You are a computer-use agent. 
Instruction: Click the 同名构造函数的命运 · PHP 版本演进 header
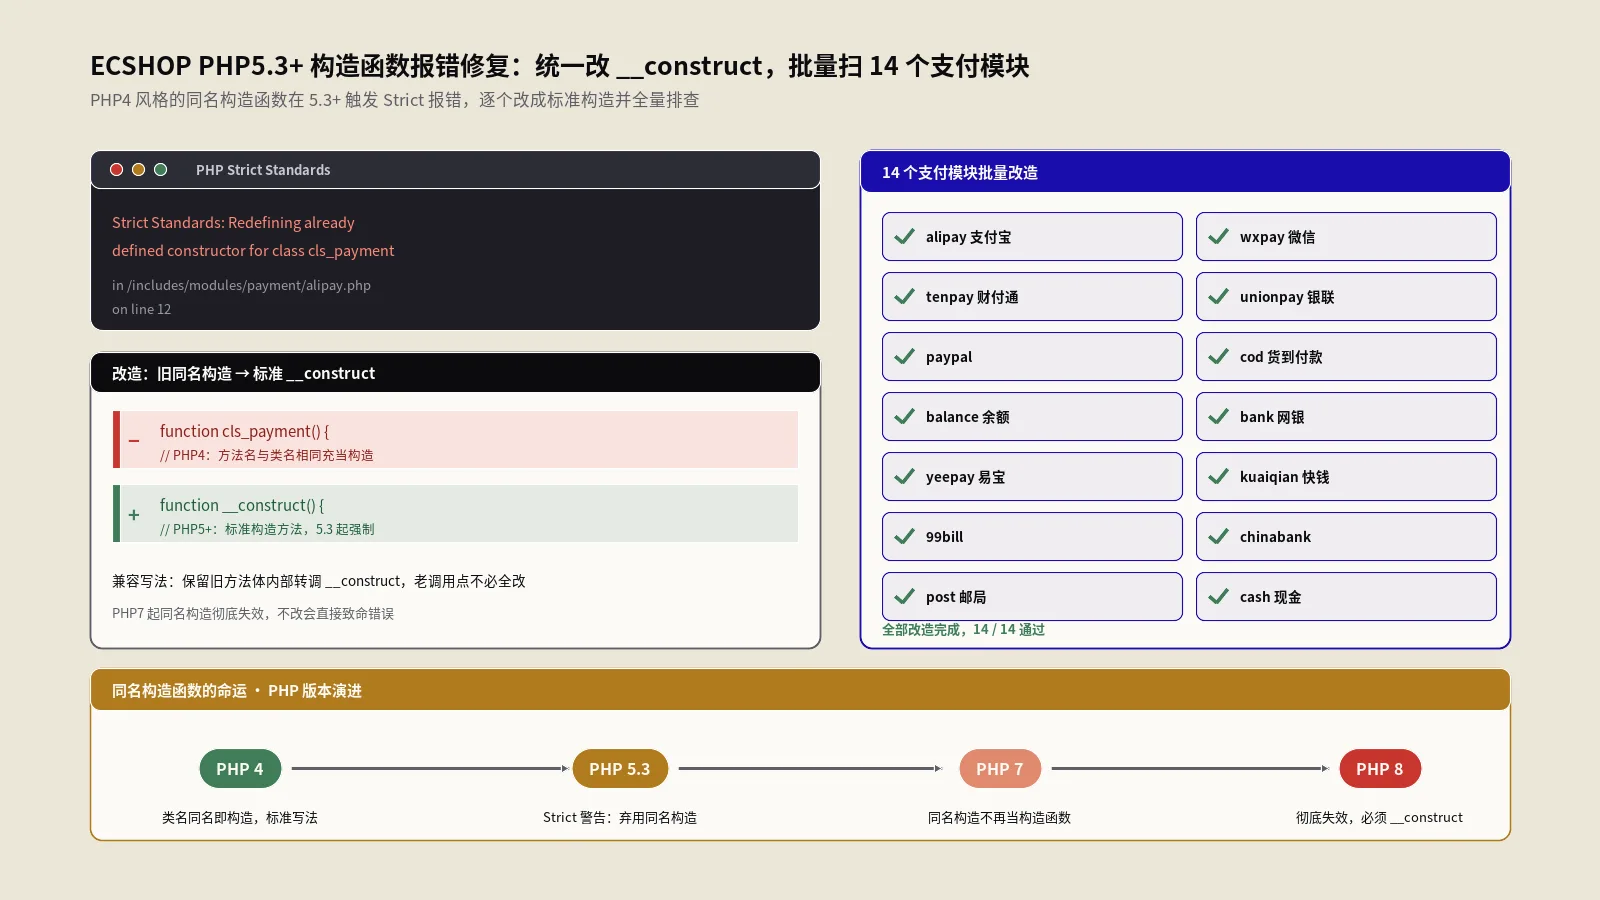[800, 690]
